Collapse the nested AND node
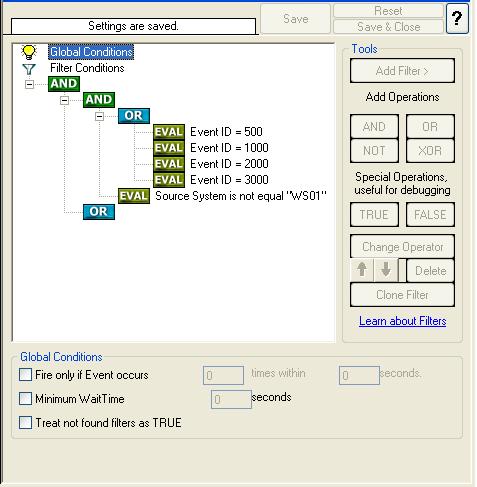 point(64,100)
